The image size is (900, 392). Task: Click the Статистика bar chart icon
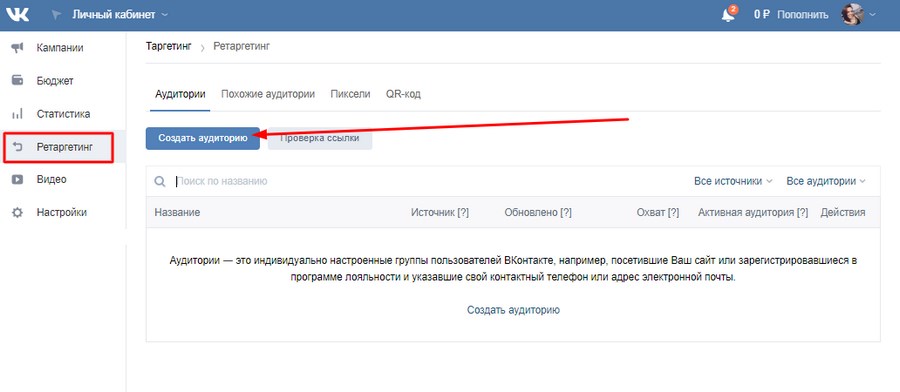pos(17,114)
